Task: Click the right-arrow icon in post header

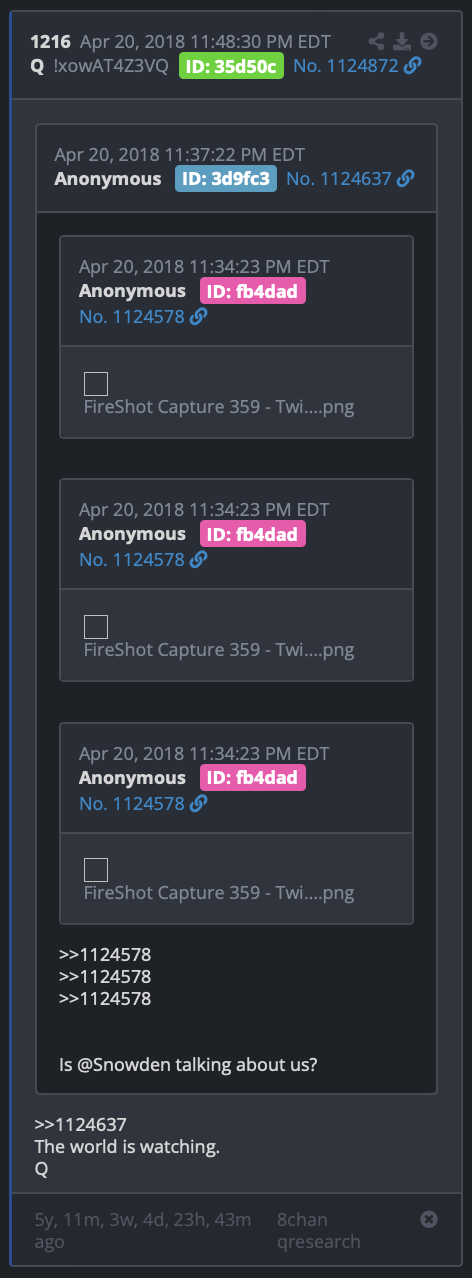Action: click(x=429, y=41)
